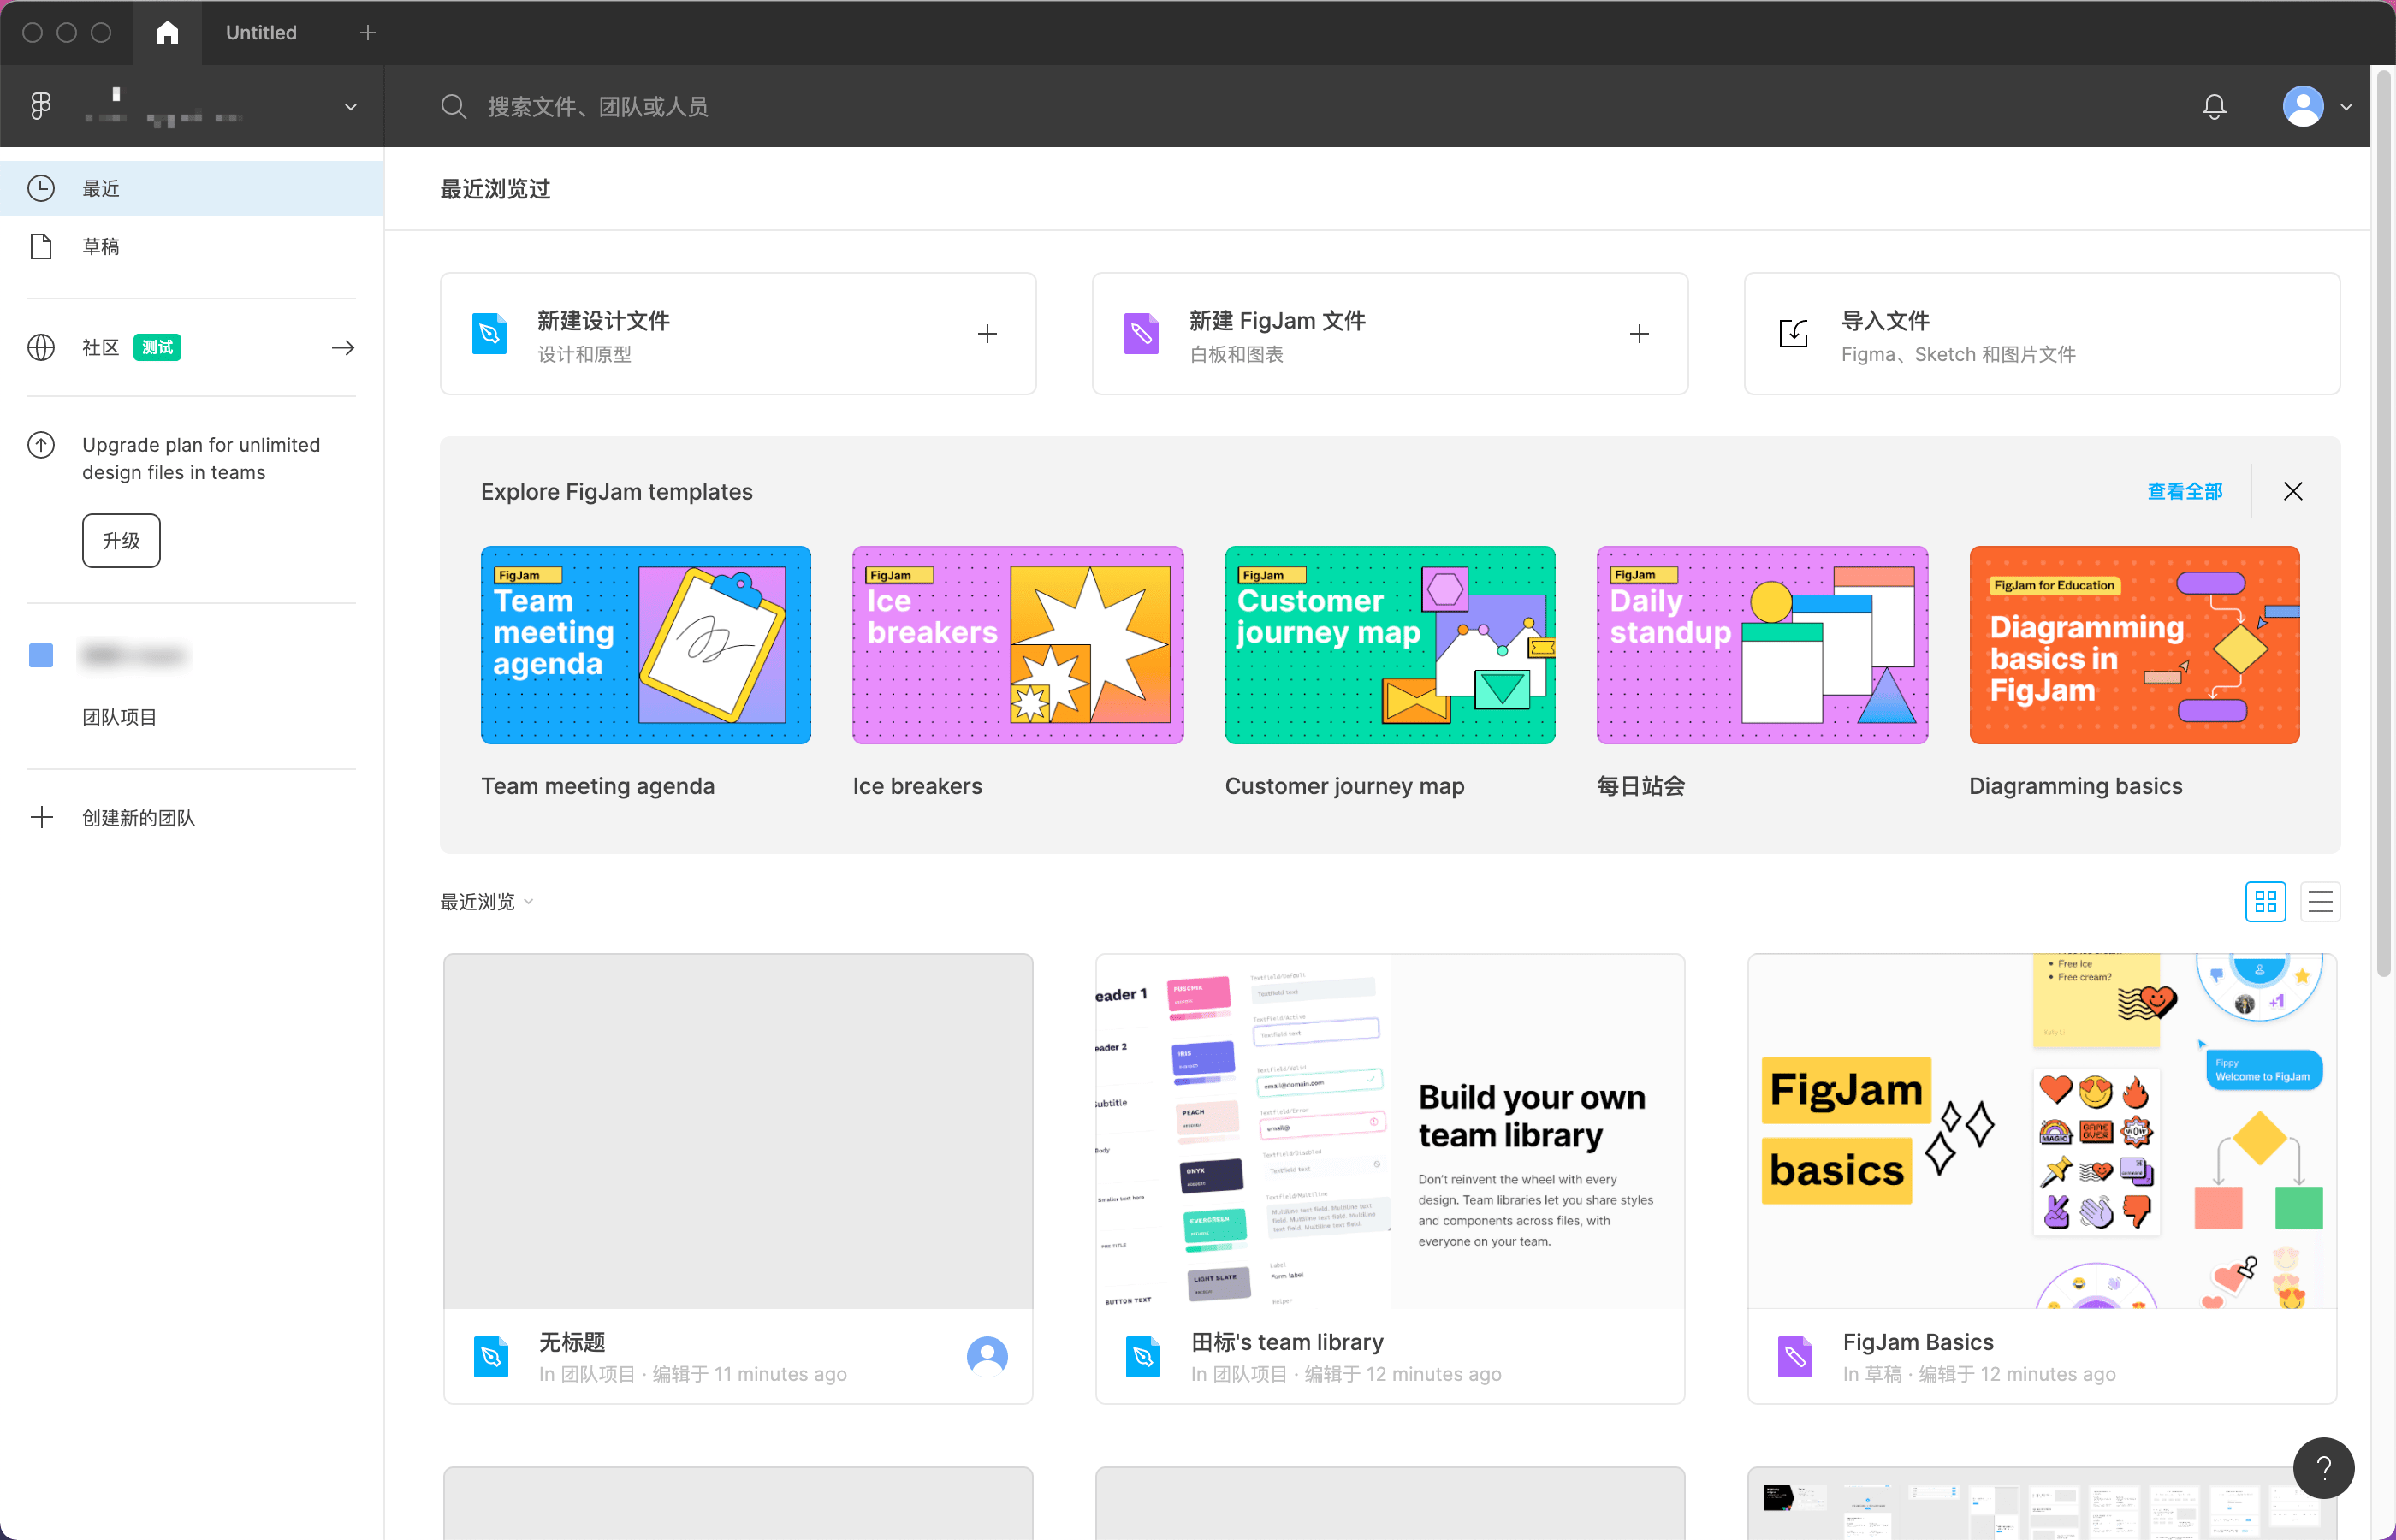Screen dimensions: 2396x1540
Task: Click the plus icon next to 创建新的团队
Action: 42,817
